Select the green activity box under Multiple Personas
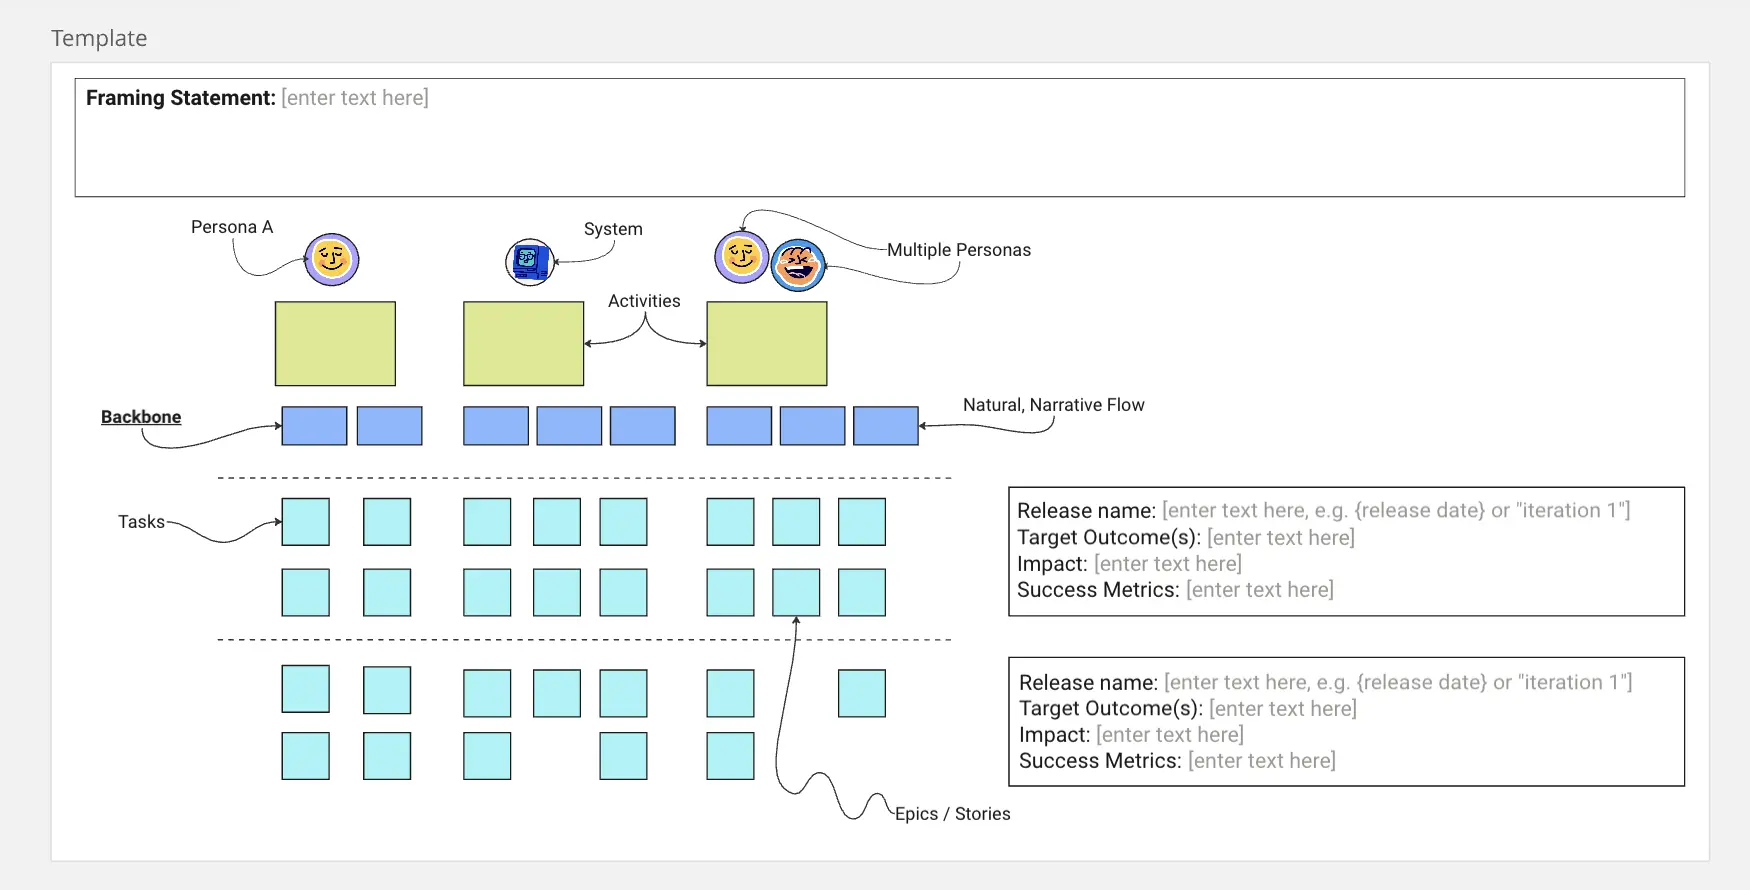The image size is (1750, 890). coord(767,344)
